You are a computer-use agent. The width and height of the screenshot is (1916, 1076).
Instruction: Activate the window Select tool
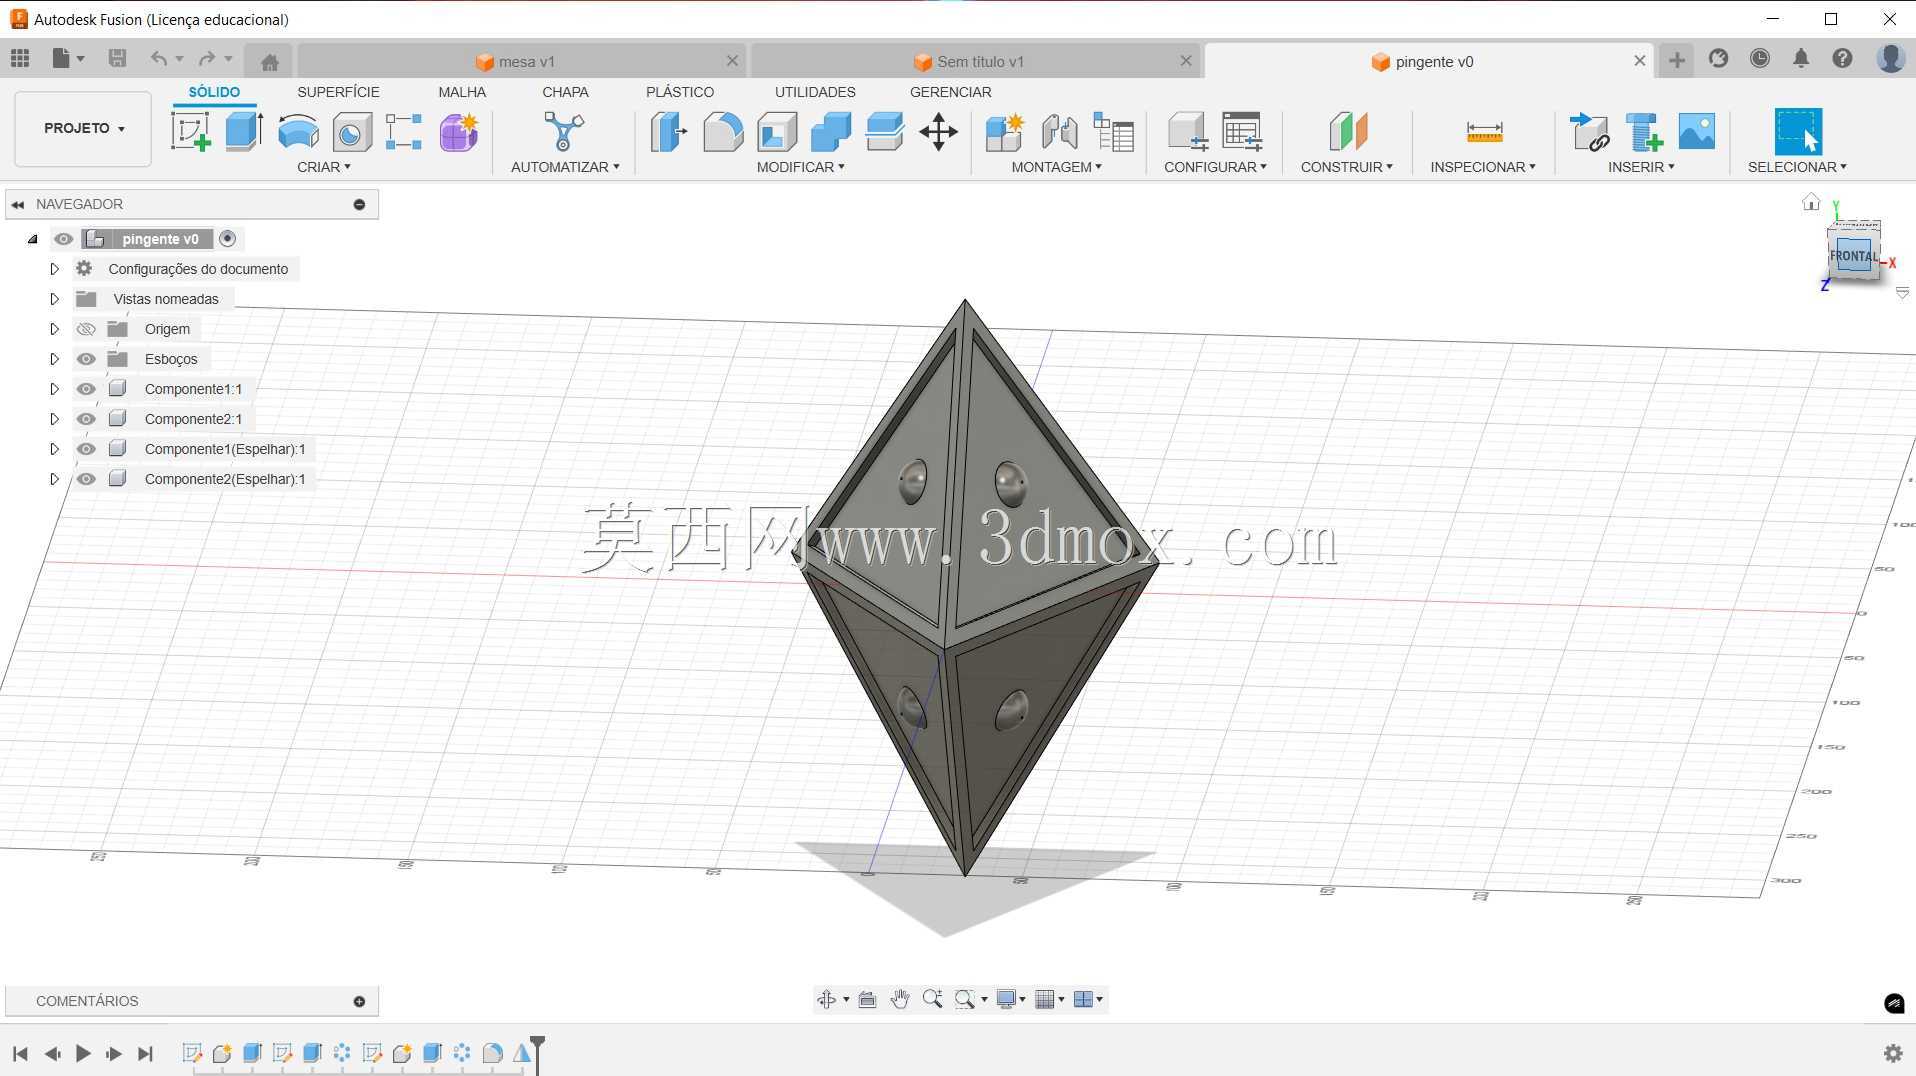(x=1798, y=132)
